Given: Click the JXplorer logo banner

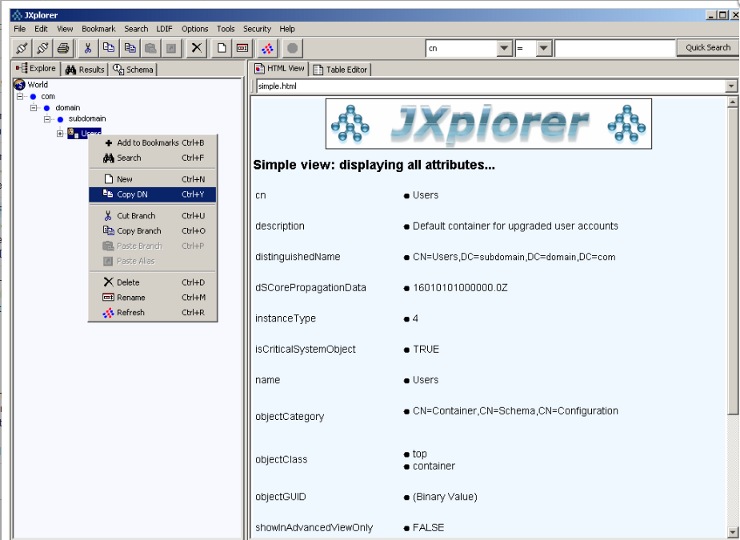Looking at the screenshot, I should pyautogui.click(x=488, y=124).
